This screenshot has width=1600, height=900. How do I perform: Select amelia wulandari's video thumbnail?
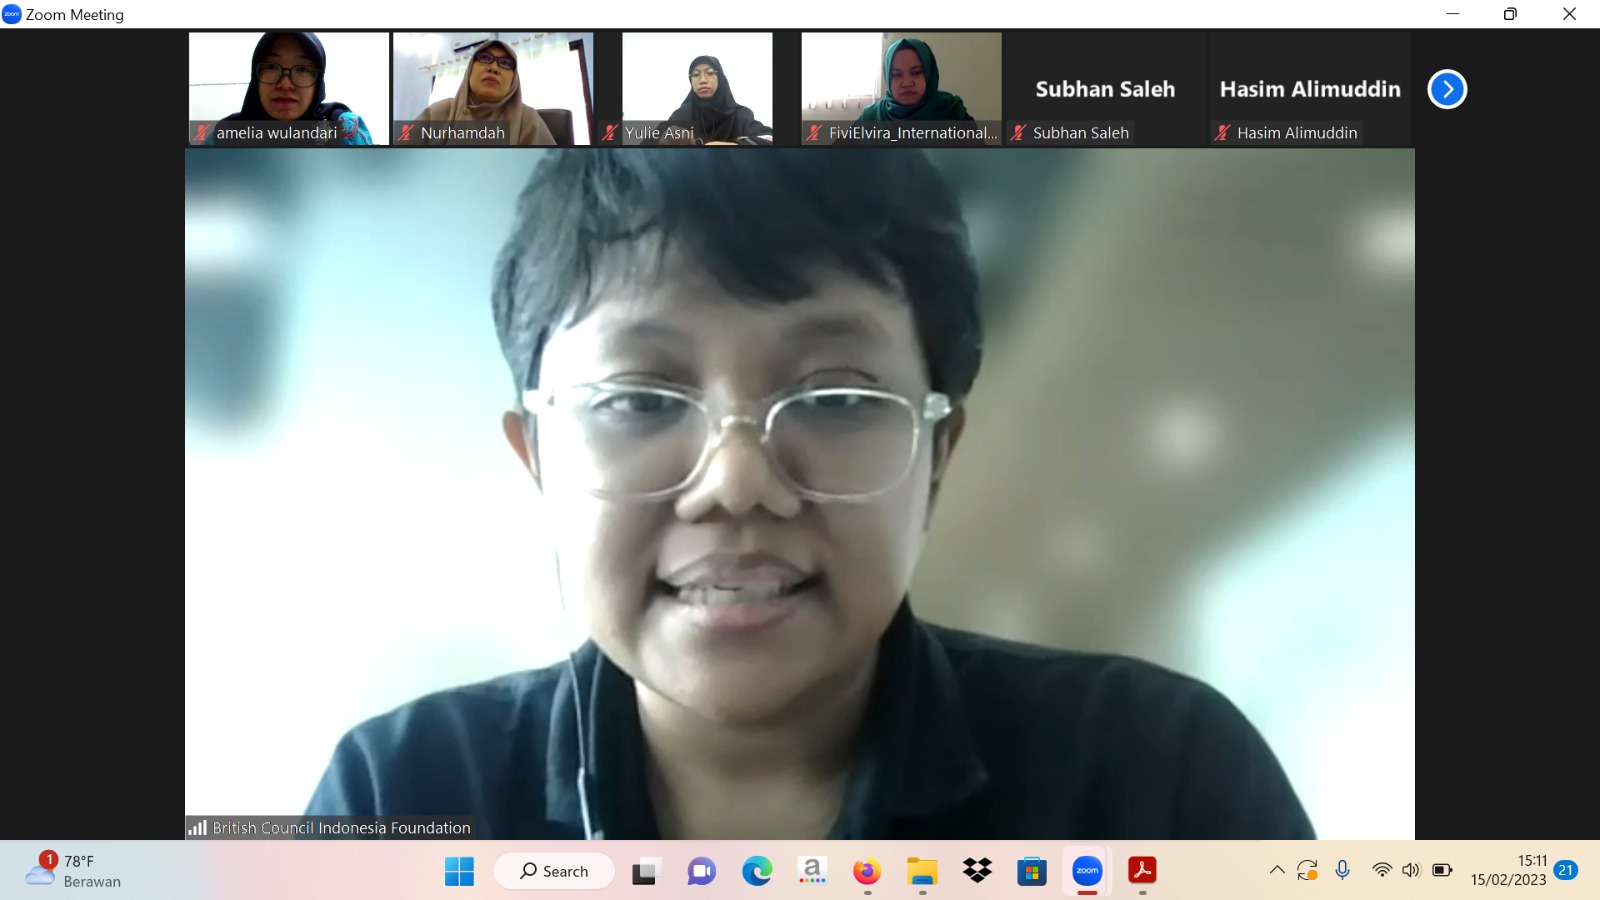tap(289, 88)
